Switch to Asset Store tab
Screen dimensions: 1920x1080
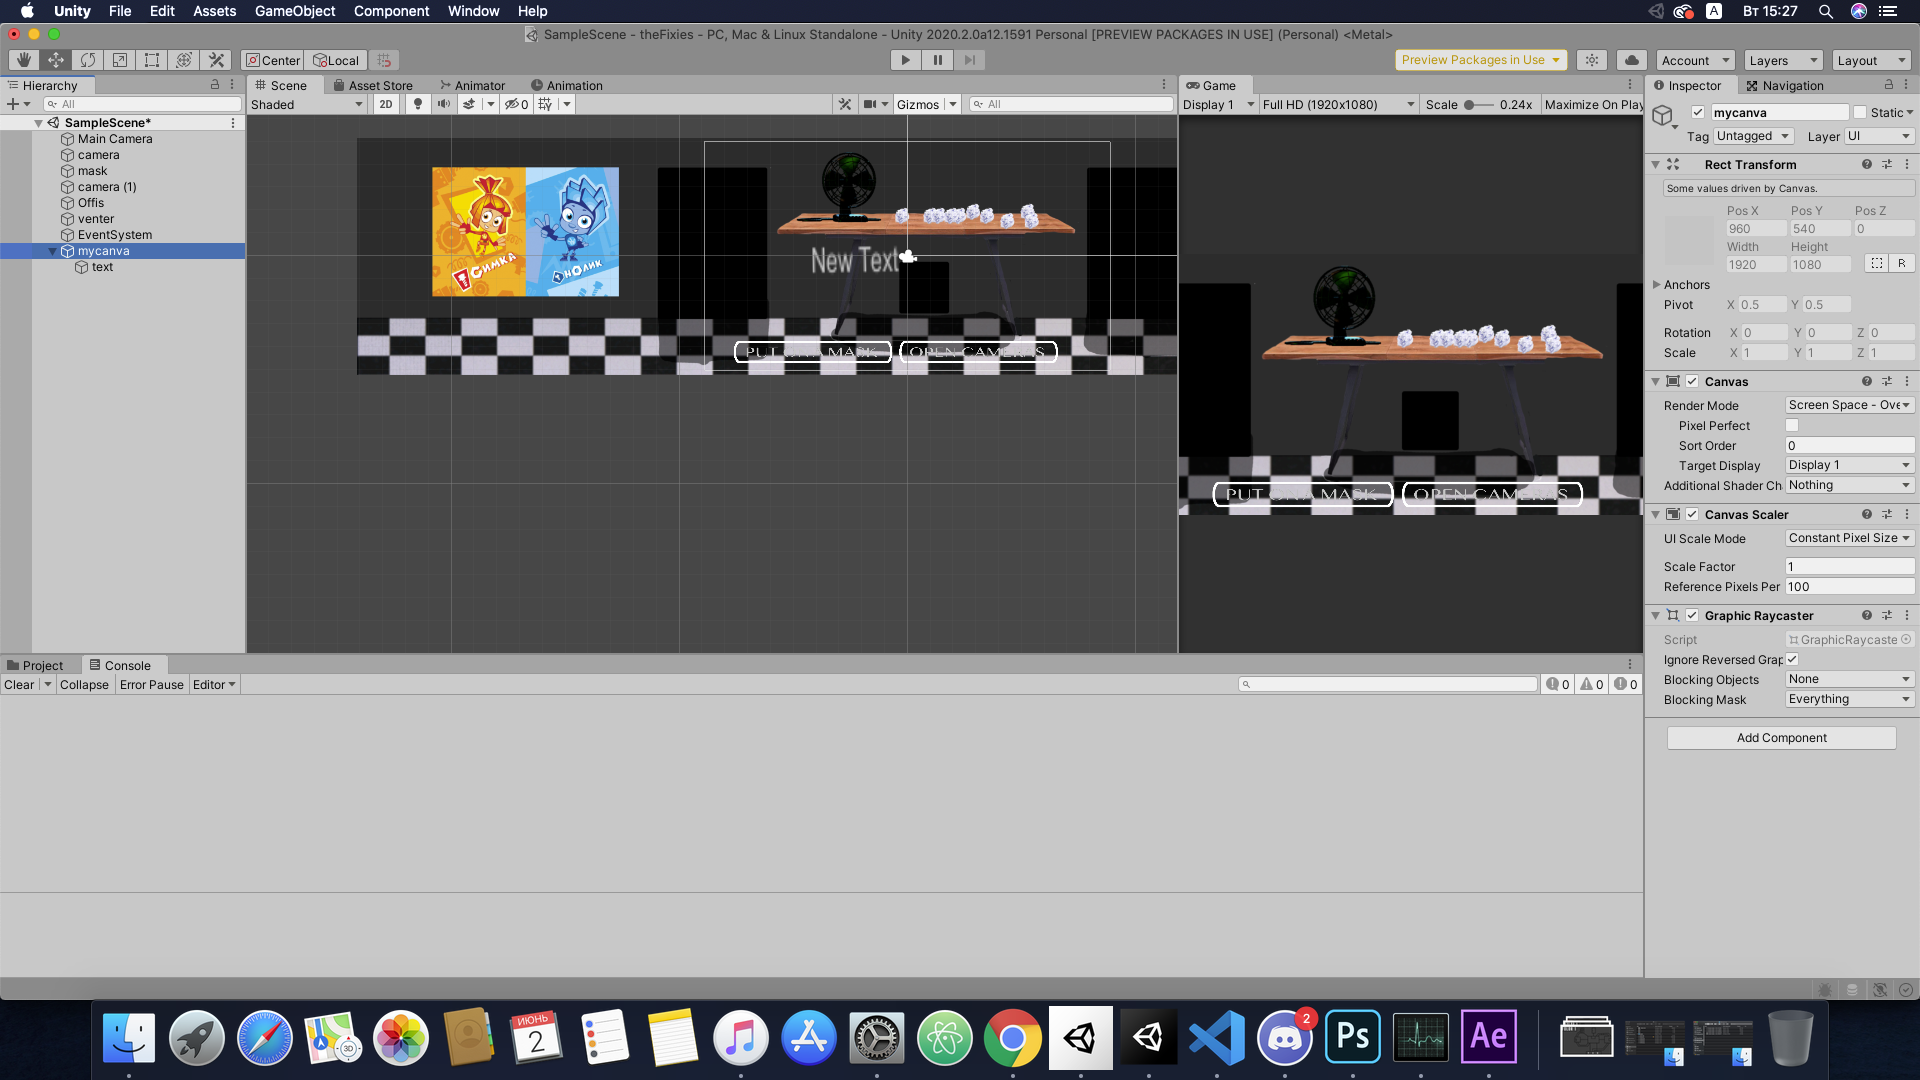372,85
